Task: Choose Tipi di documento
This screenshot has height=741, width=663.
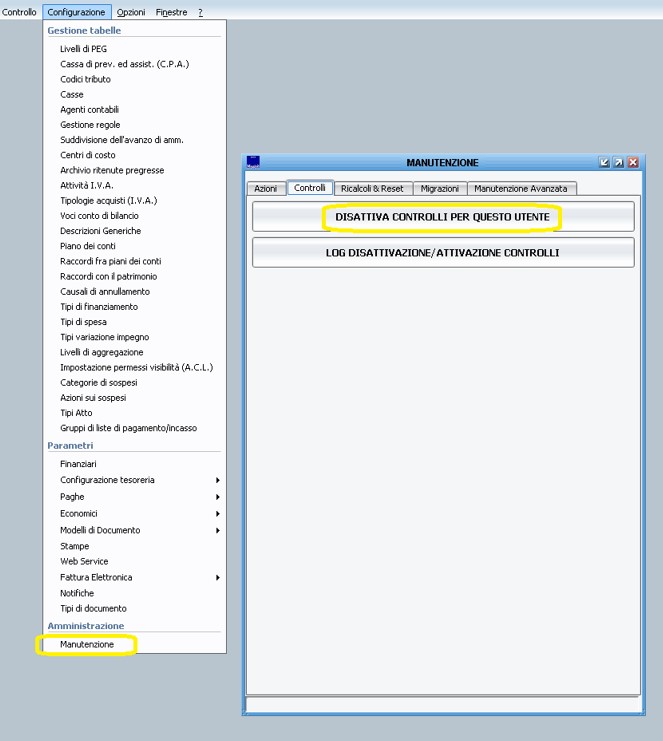Action: point(94,608)
